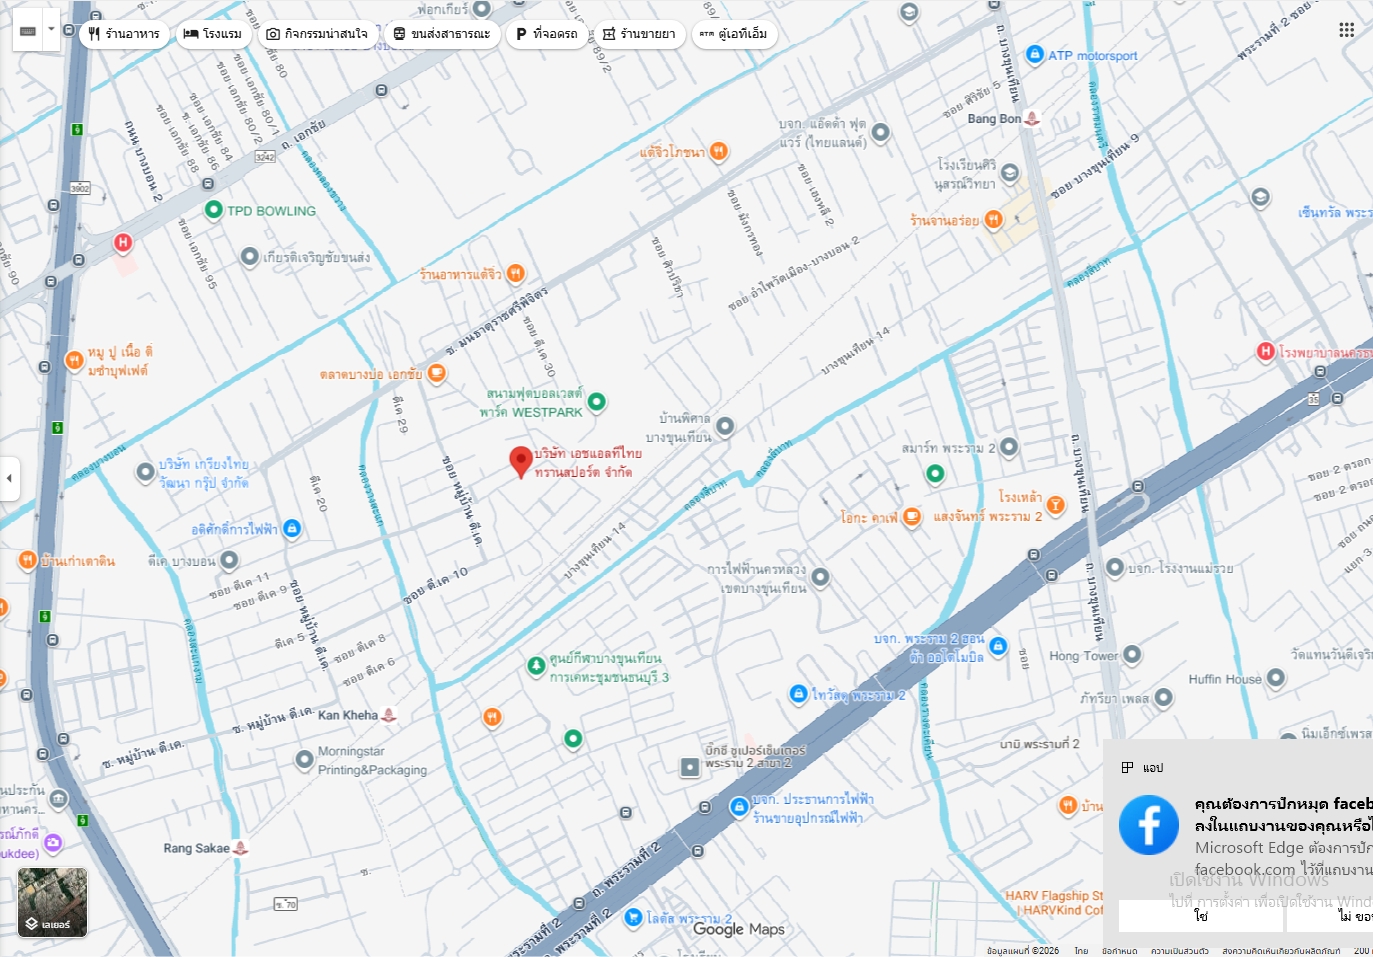Viewport: 1373px width, 957px height.
Task: Select the hotels filter chip
Action: 213,34
